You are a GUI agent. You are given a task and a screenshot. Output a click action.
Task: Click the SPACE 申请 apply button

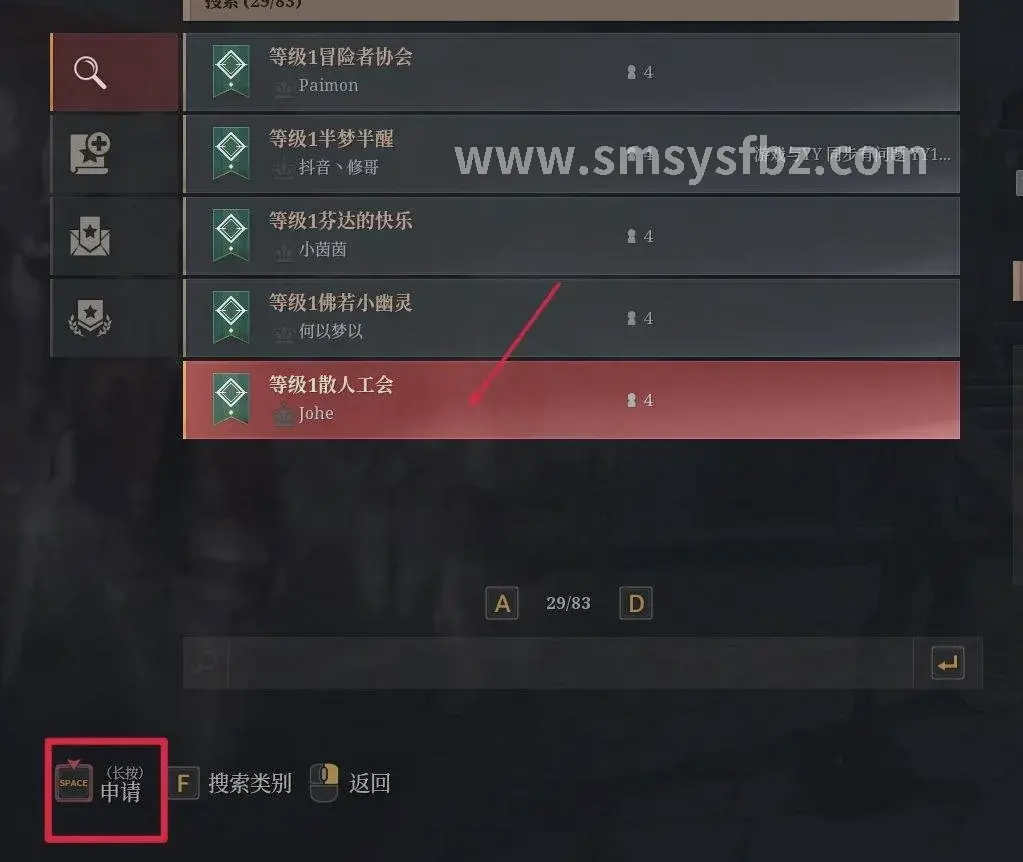tap(106, 790)
